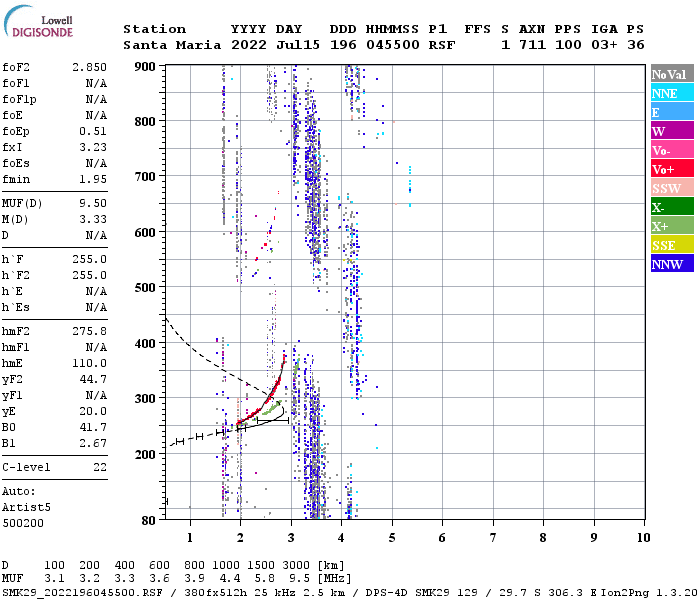The image size is (700, 600).
Task: Click the h`Es N/A value
Action: tap(96, 308)
